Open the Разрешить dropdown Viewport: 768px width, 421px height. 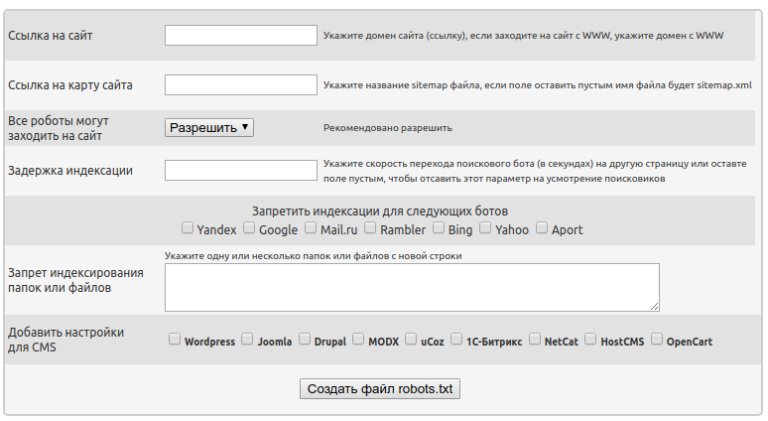tap(210, 128)
